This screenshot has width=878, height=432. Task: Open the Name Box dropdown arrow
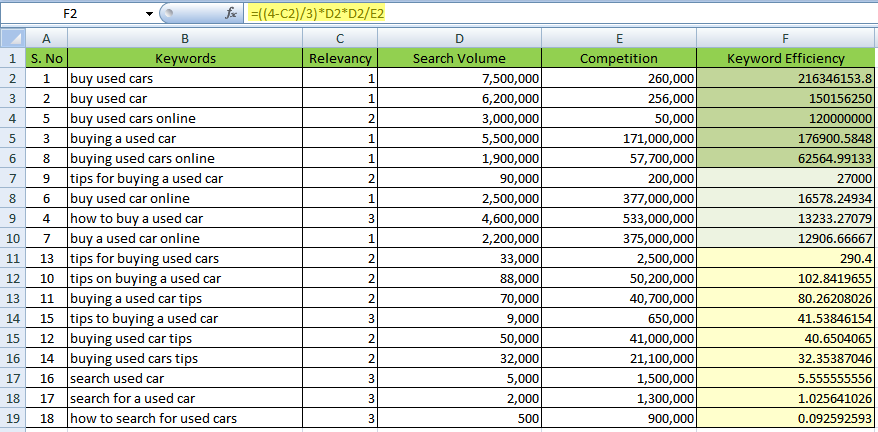click(149, 14)
